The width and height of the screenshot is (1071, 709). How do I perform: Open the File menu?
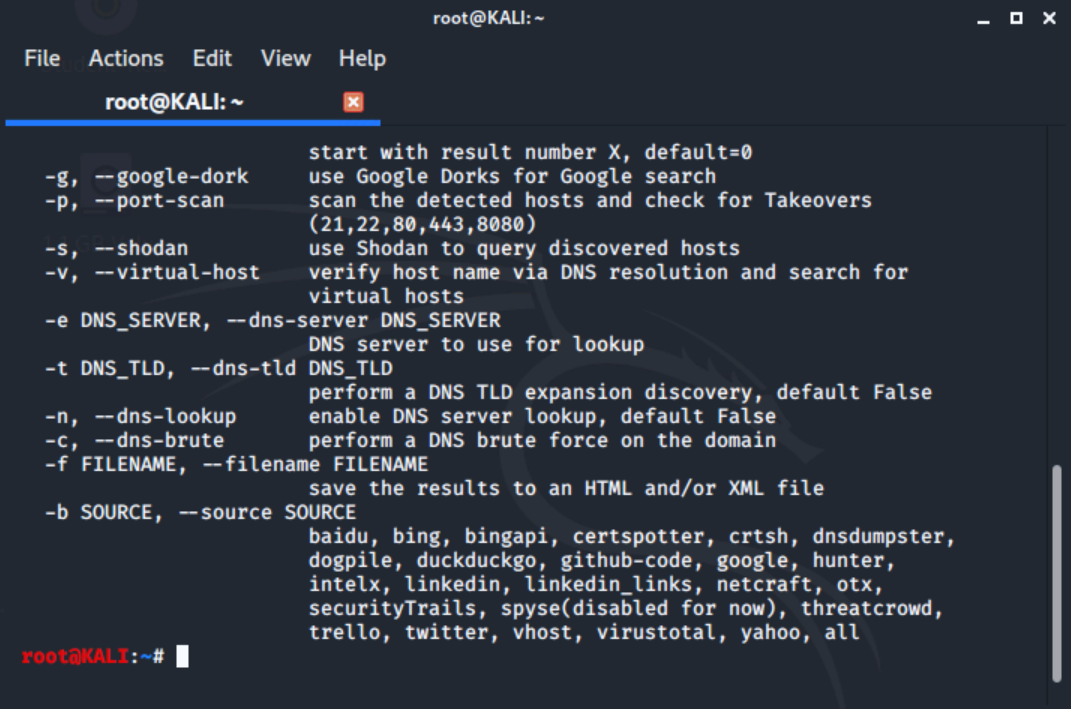click(42, 59)
